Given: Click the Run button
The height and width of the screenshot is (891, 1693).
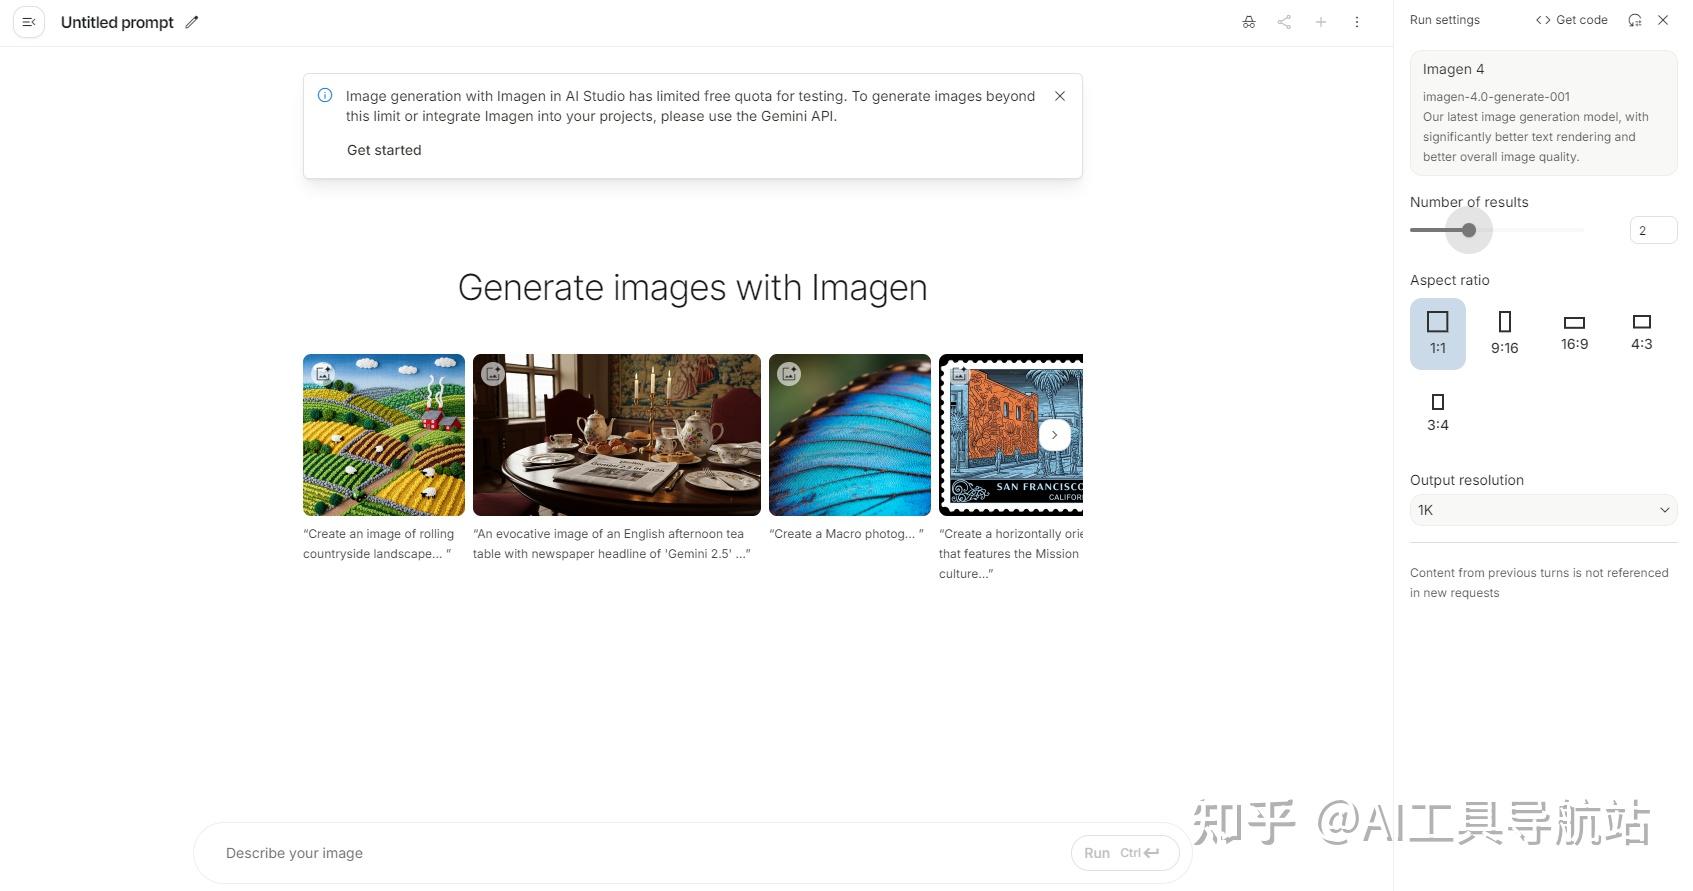Looking at the screenshot, I should click(x=1125, y=853).
